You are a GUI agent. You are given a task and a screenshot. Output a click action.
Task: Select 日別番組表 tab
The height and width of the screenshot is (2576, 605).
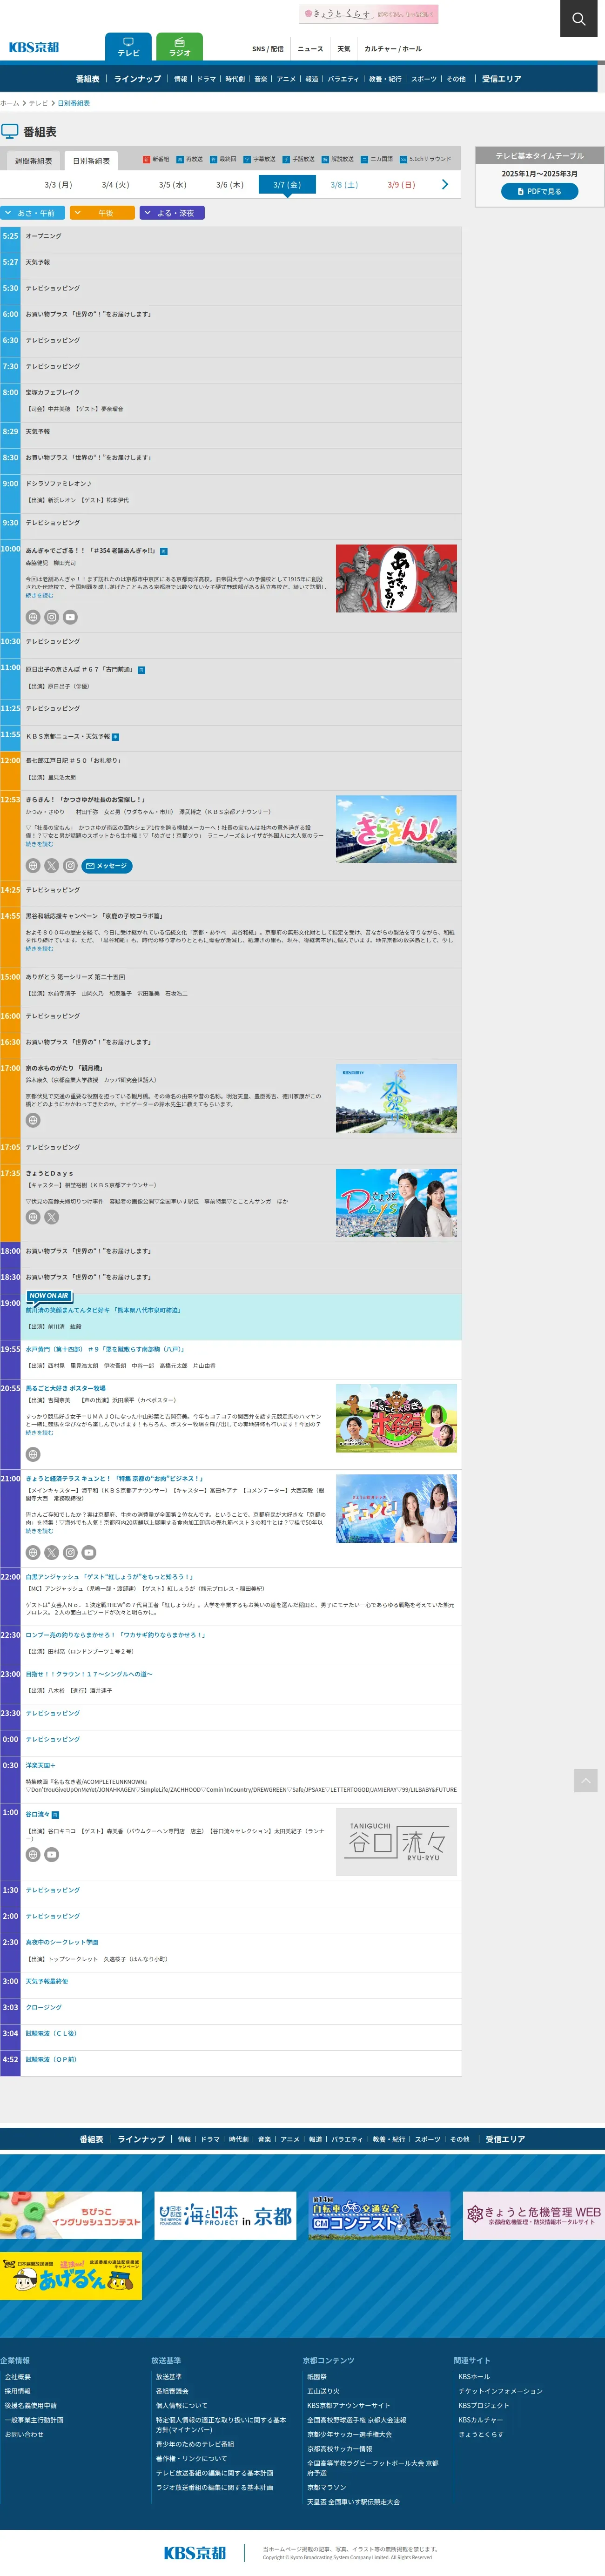coord(91,161)
